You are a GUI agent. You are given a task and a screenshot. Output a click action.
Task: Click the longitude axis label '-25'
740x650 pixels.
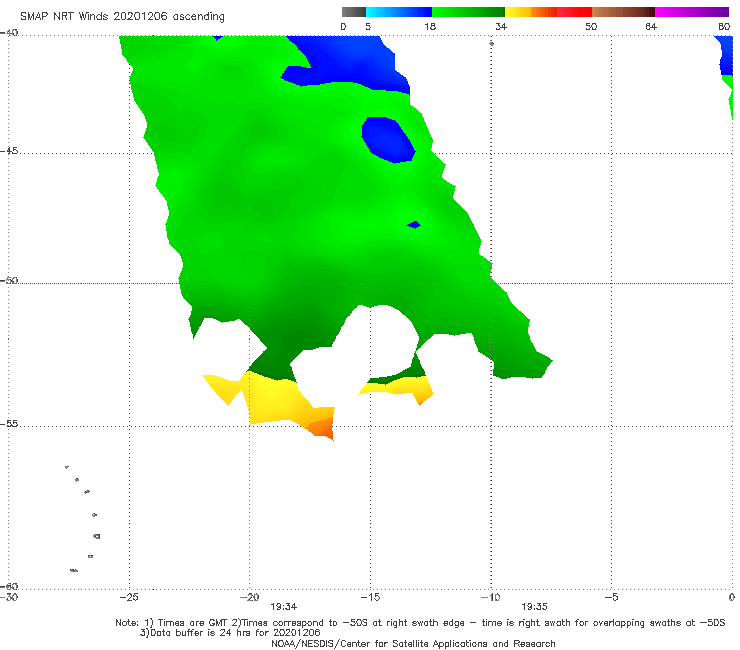pyautogui.click(x=129, y=597)
